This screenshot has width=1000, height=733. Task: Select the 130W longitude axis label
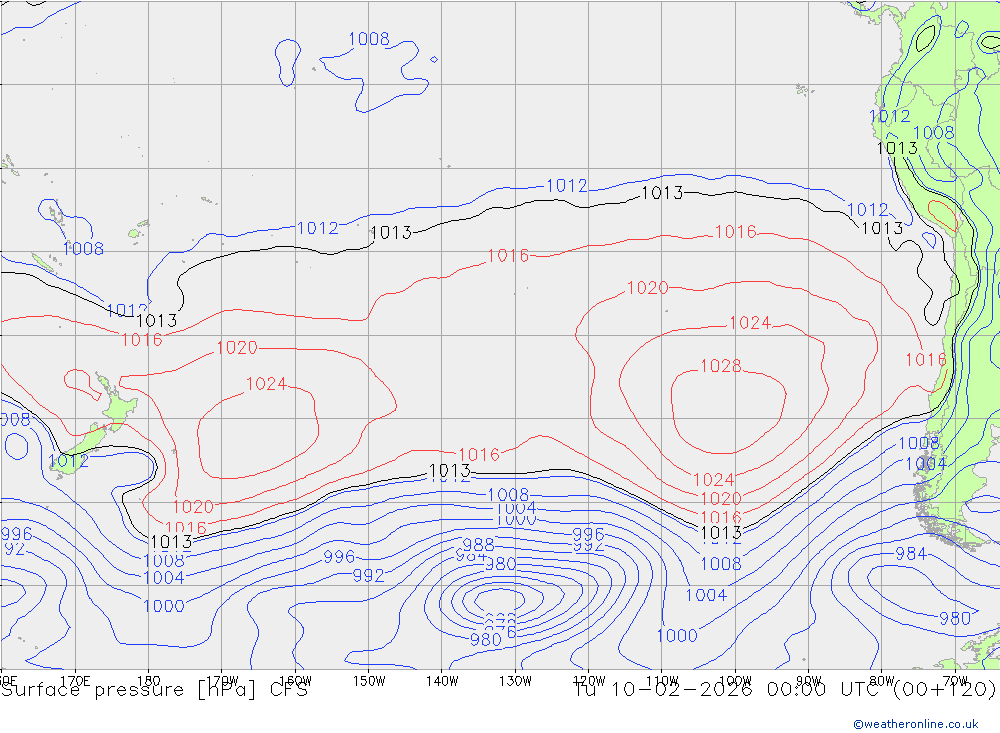click(x=515, y=681)
